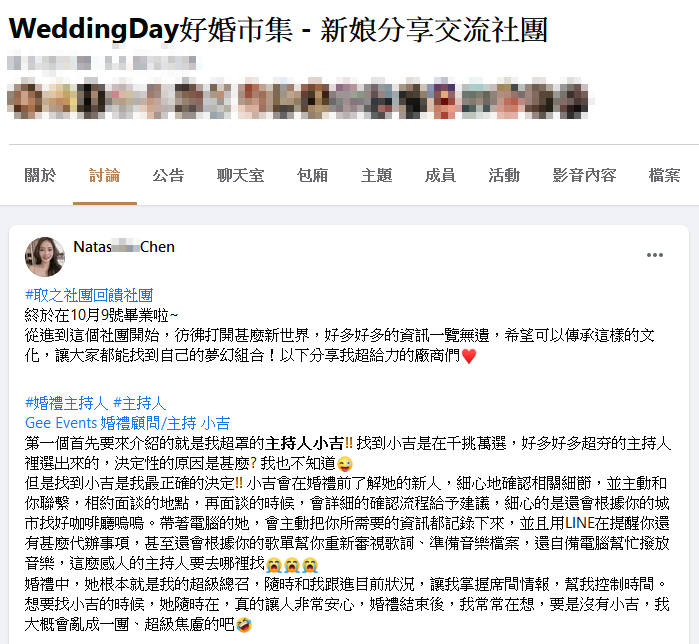This screenshot has height=644, width=699.
Task: Open the Gee Events 婚禮顧問/主持 小吉 page link
Action: point(127,423)
